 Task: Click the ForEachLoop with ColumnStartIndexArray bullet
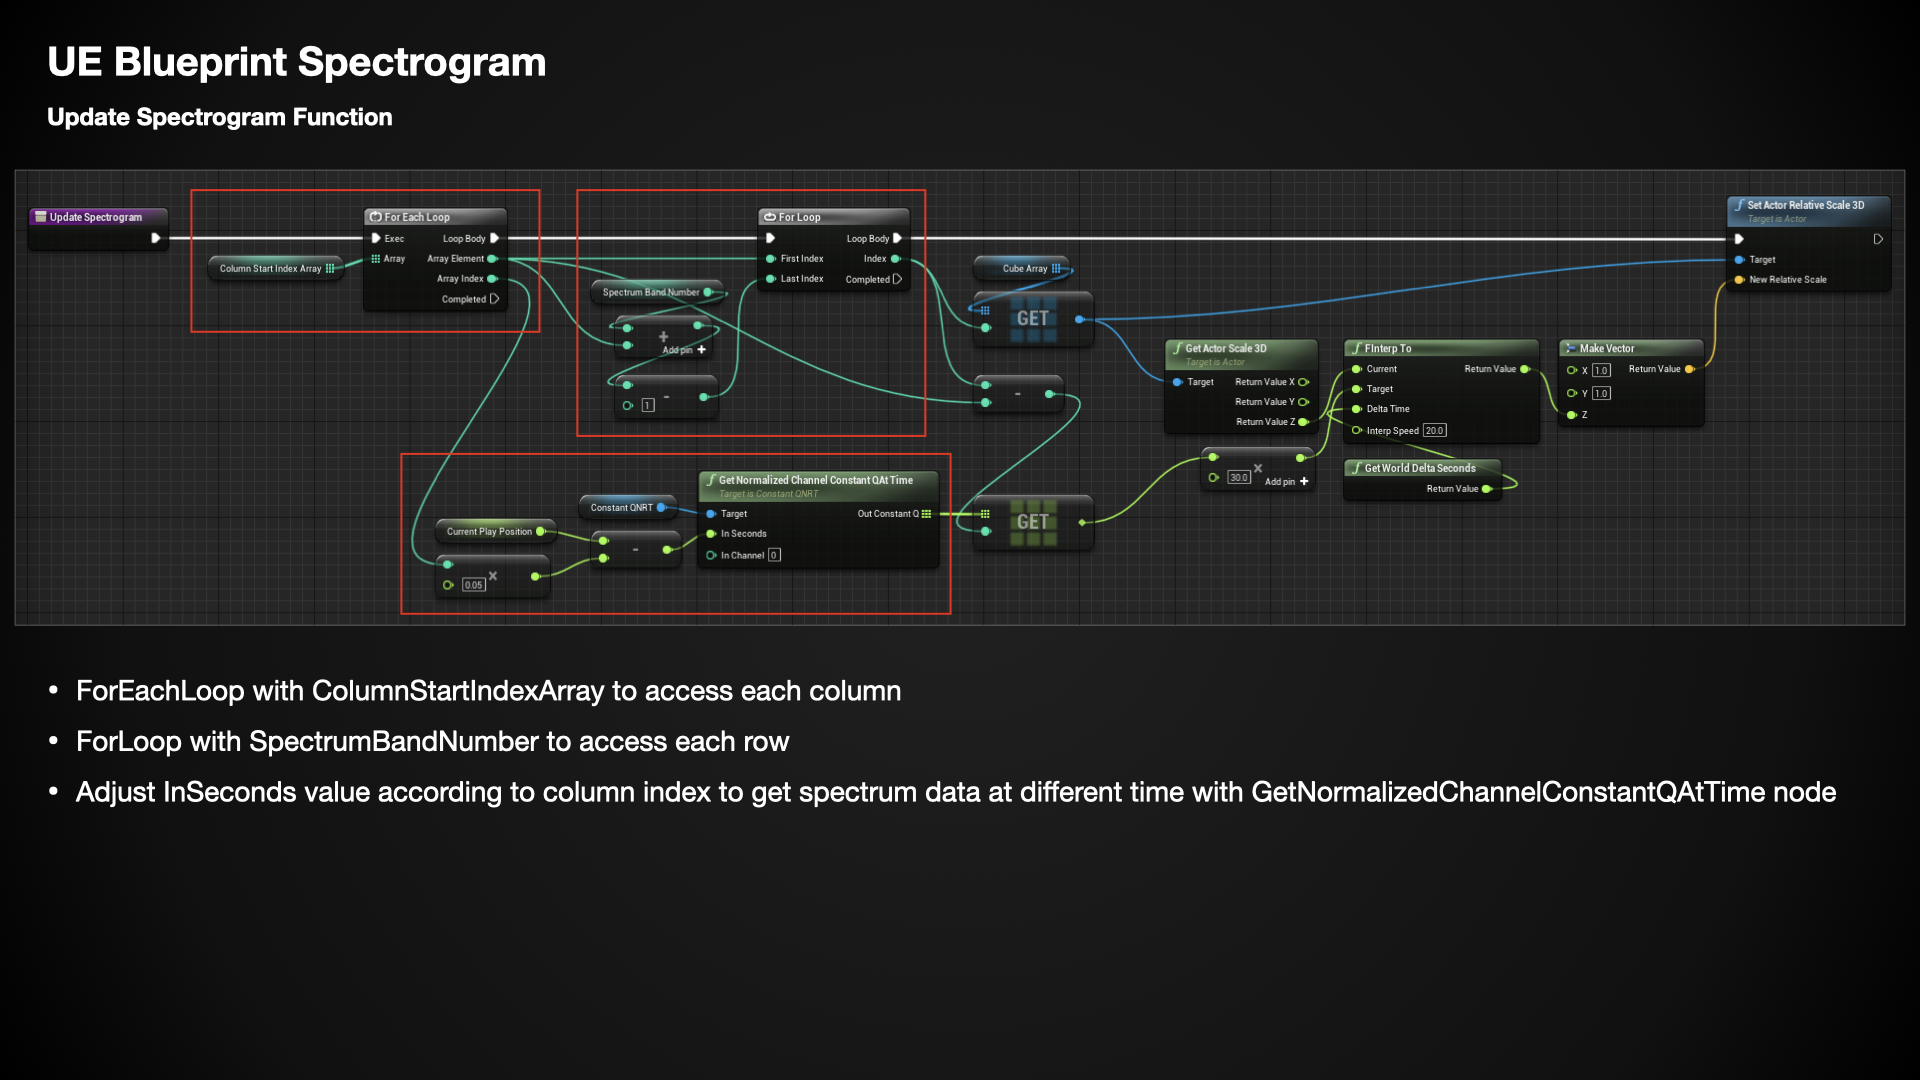pyautogui.click(x=489, y=691)
